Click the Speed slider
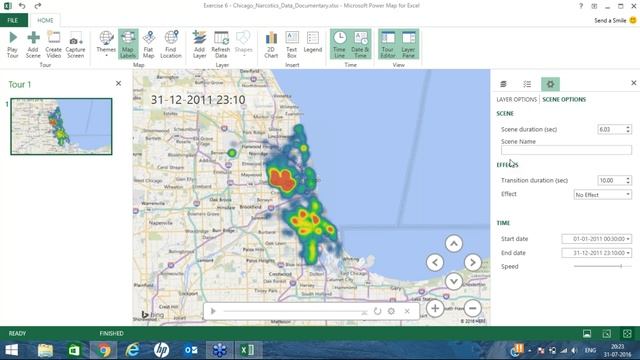Screen dimensions: 640x360 click(x=602, y=266)
